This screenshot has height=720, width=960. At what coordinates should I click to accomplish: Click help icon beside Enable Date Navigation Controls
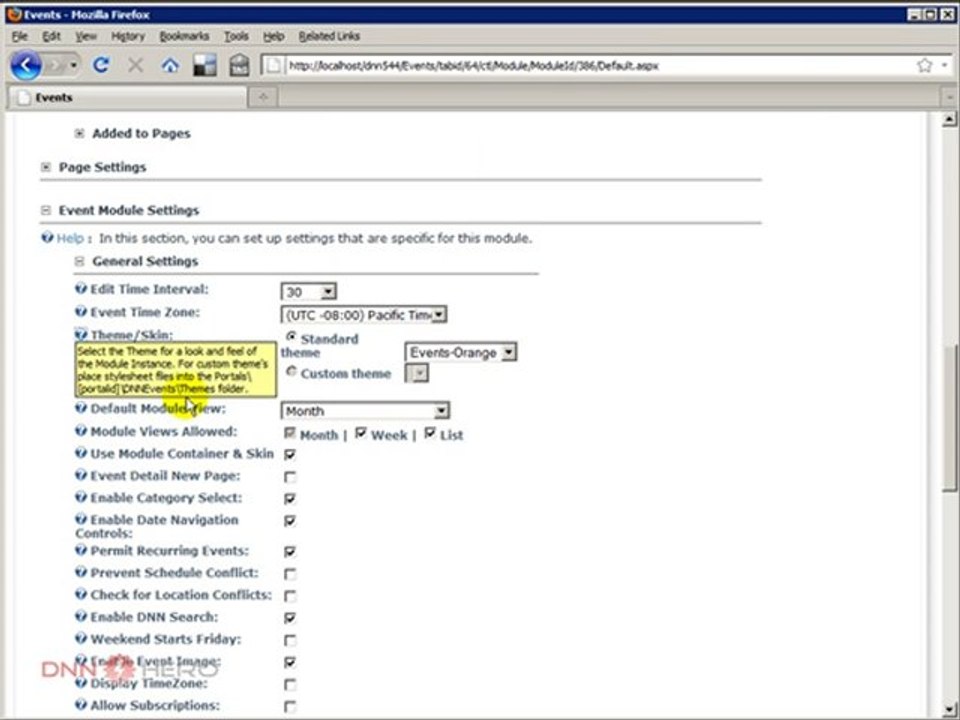coord(81,519)
